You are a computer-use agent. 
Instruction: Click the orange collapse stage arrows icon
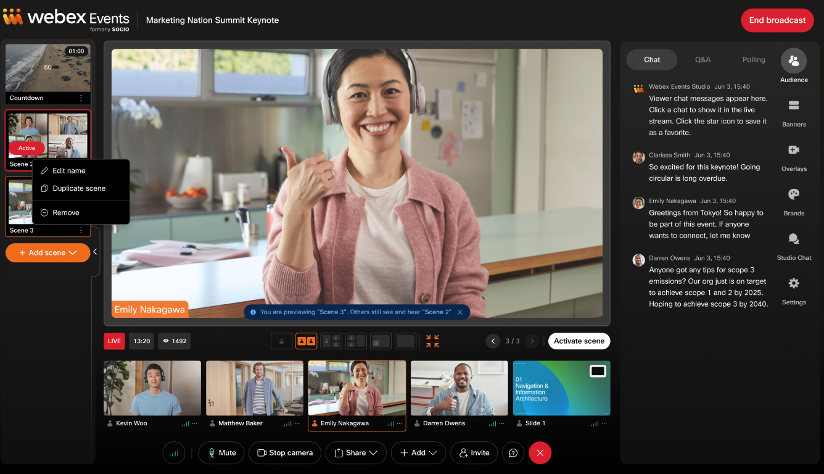pyautogui.click(x=432, y=341)
